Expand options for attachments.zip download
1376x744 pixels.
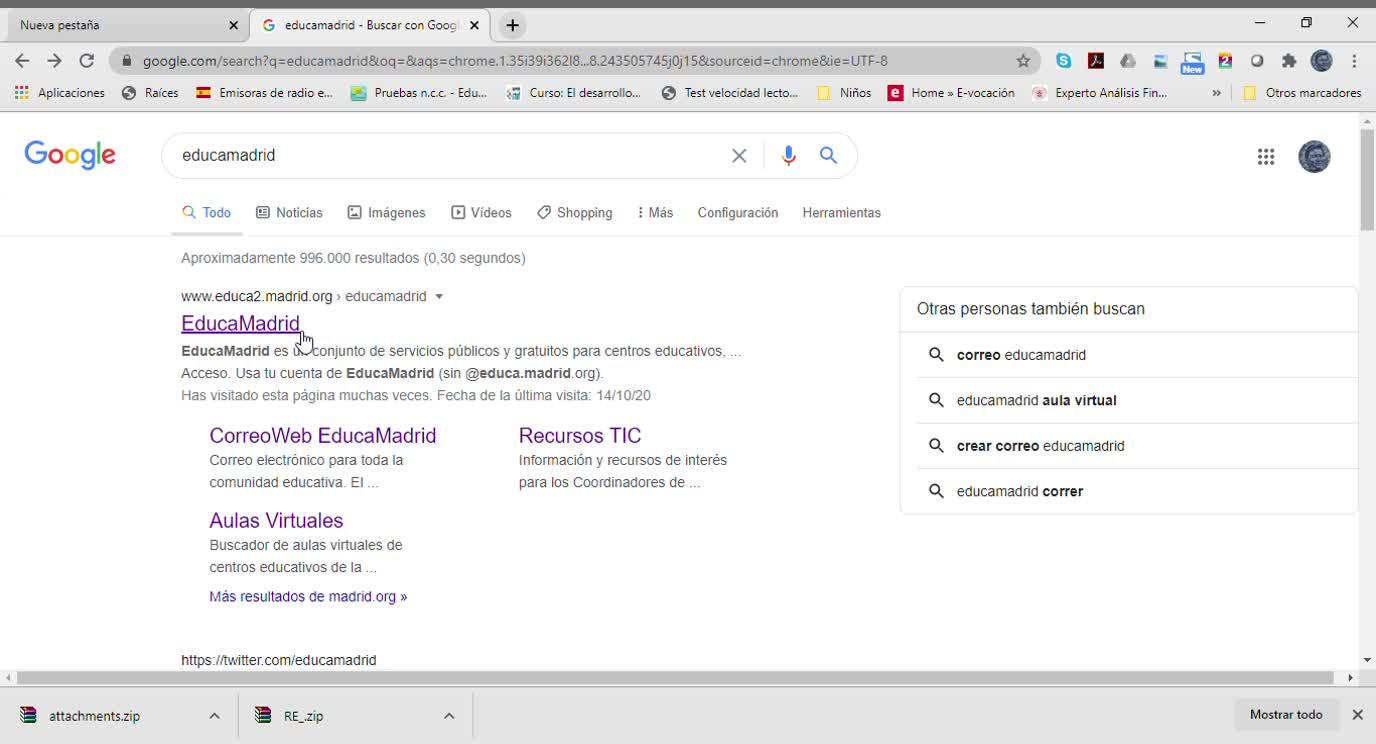click(214, 715)
